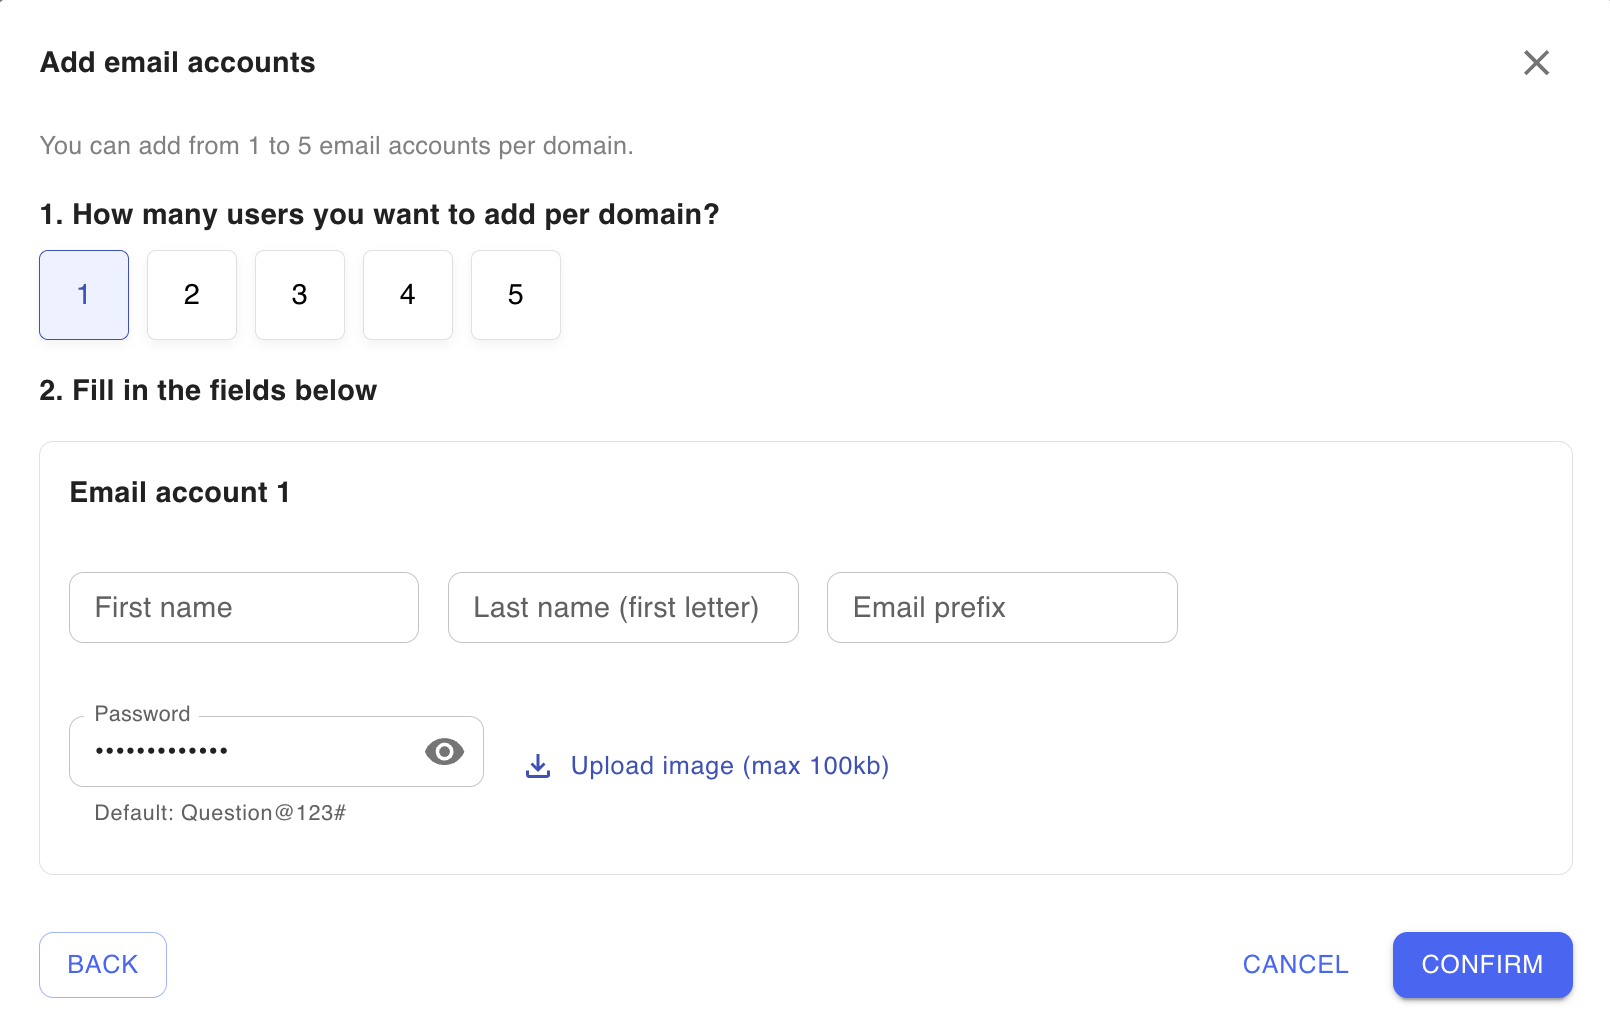1610x1028 pixels.
Task: Set 5 users per domain
Action: pyautogui.click(x=516, y=295)
